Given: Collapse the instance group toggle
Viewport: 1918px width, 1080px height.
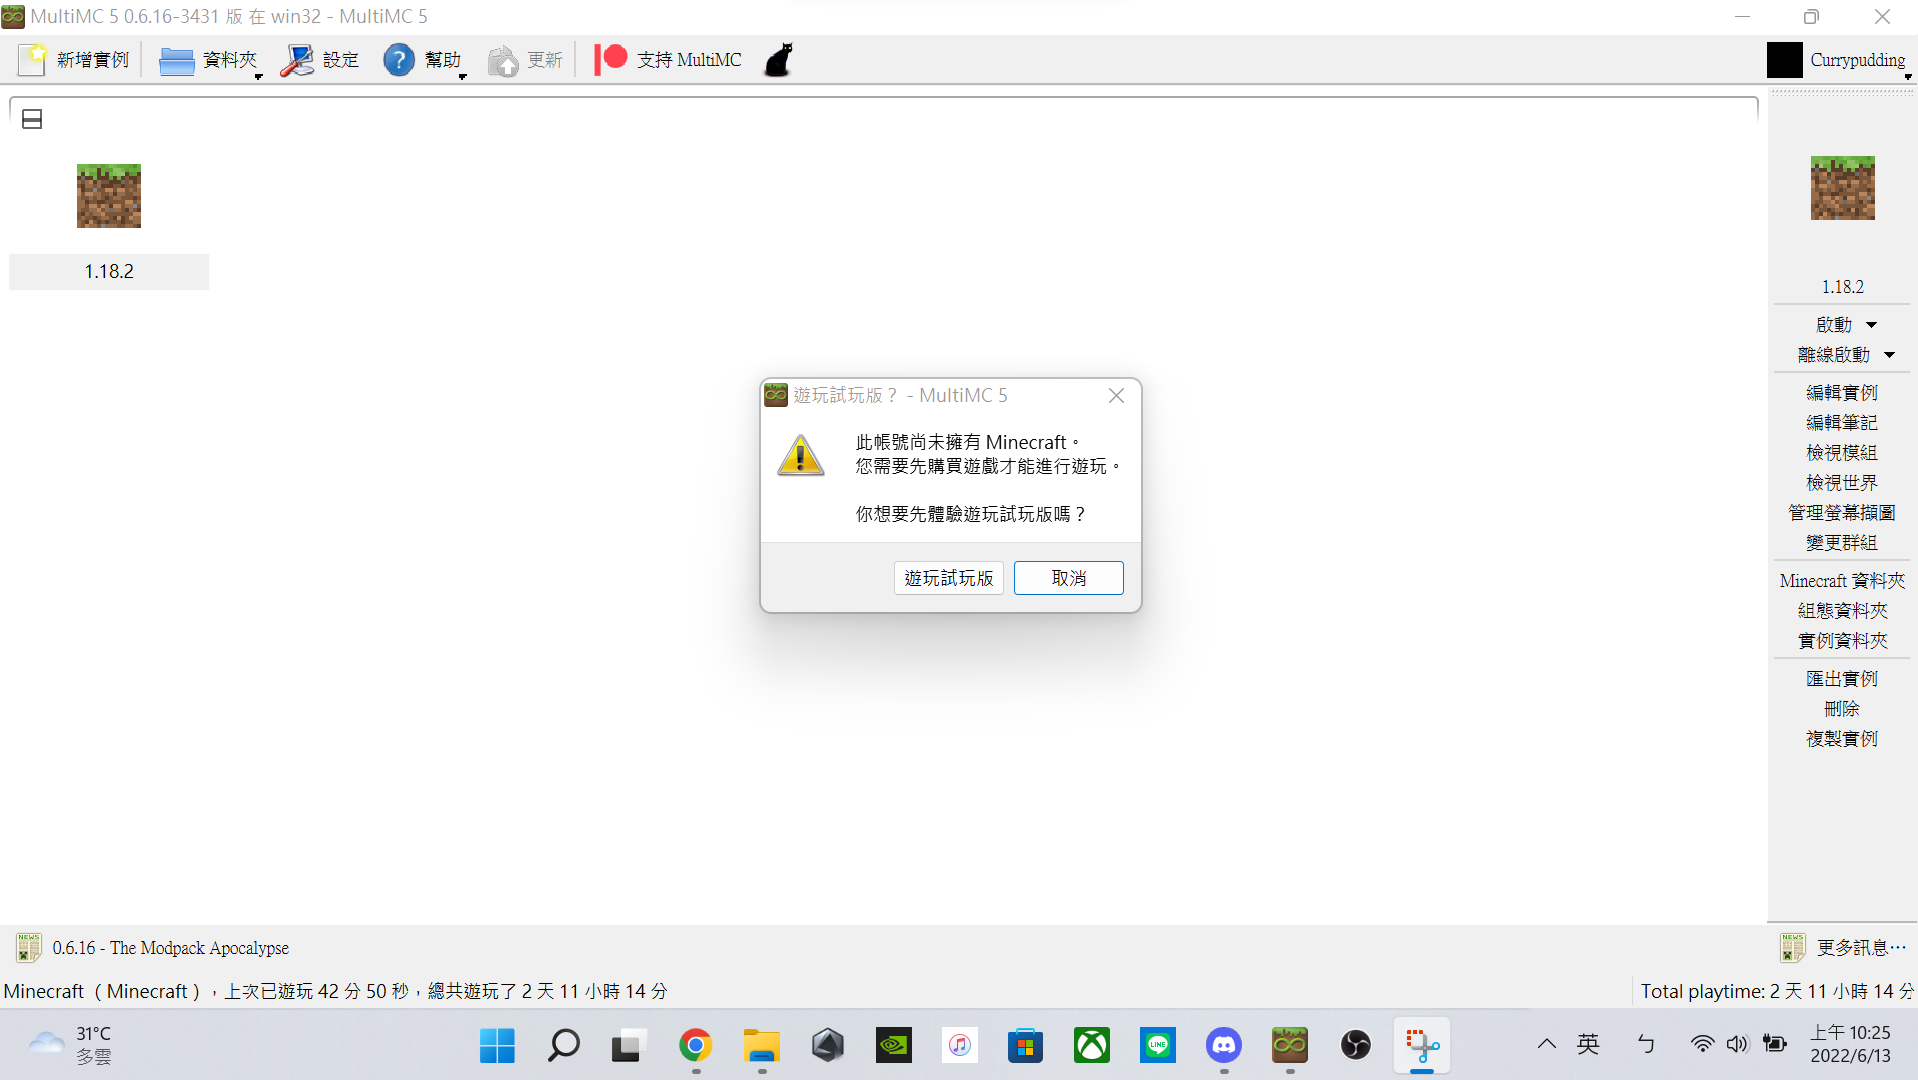Looking at the screenshot, I should (x=32, y=119).
